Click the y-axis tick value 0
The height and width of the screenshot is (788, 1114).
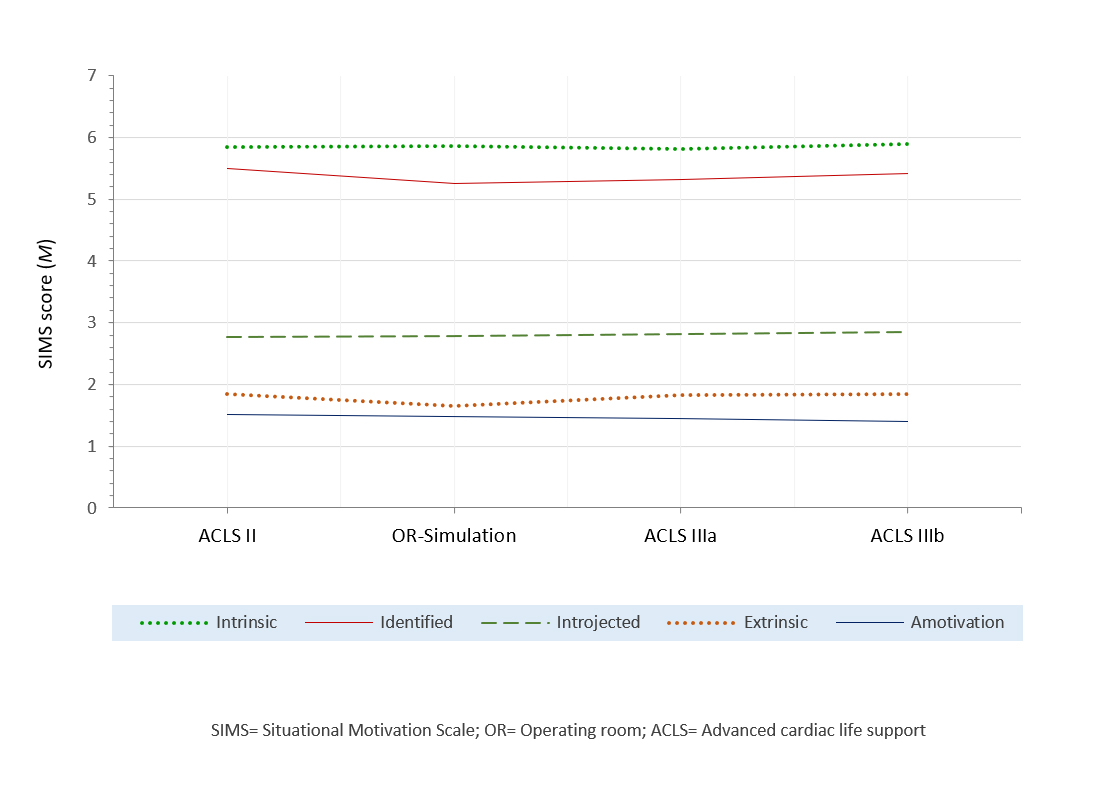92,508
